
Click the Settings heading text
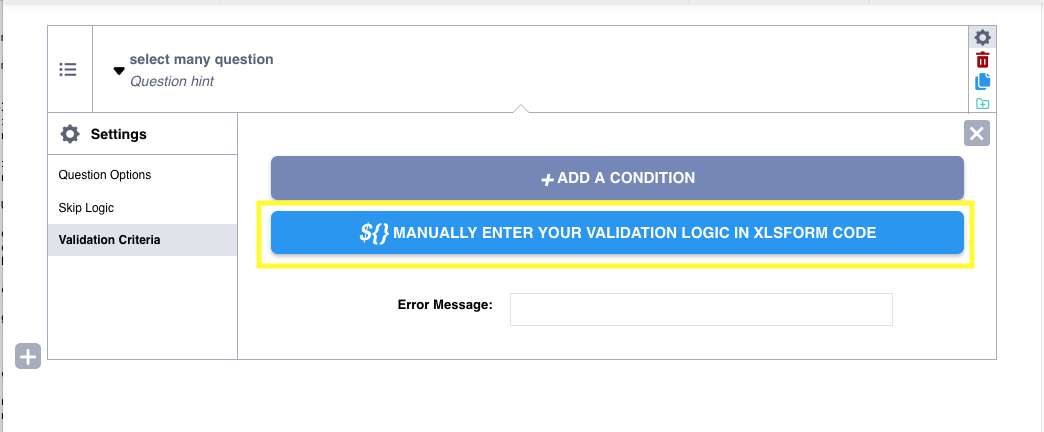pyautogui.click(x=119, y=134)
